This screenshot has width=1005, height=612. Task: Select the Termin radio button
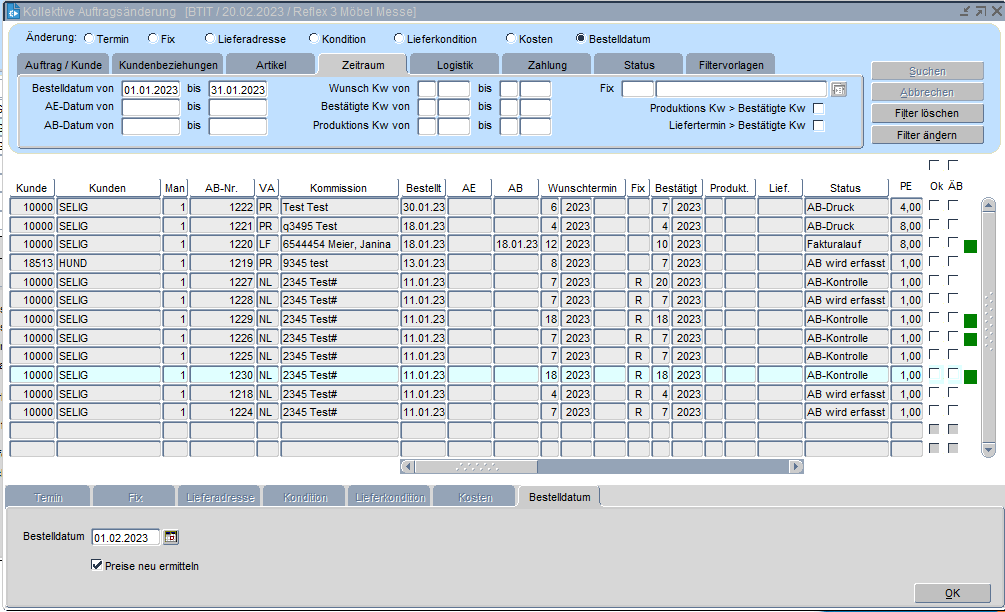pos(89,39)
